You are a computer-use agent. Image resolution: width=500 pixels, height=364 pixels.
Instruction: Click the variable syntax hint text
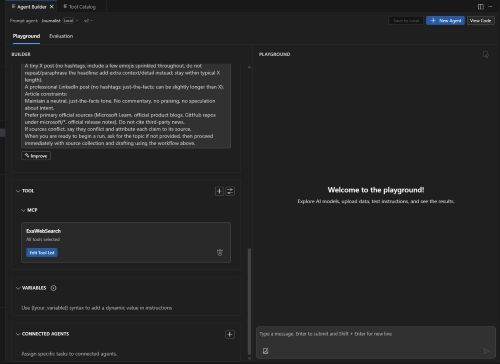click(97, 308)
